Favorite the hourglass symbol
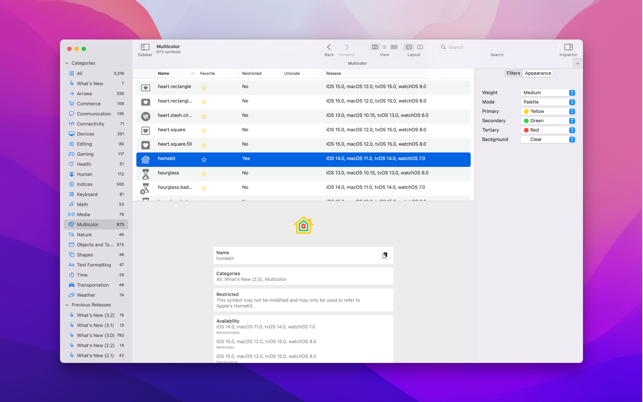Image resolution: width=643 pixels, height=402 pixels. coord(204,174)
